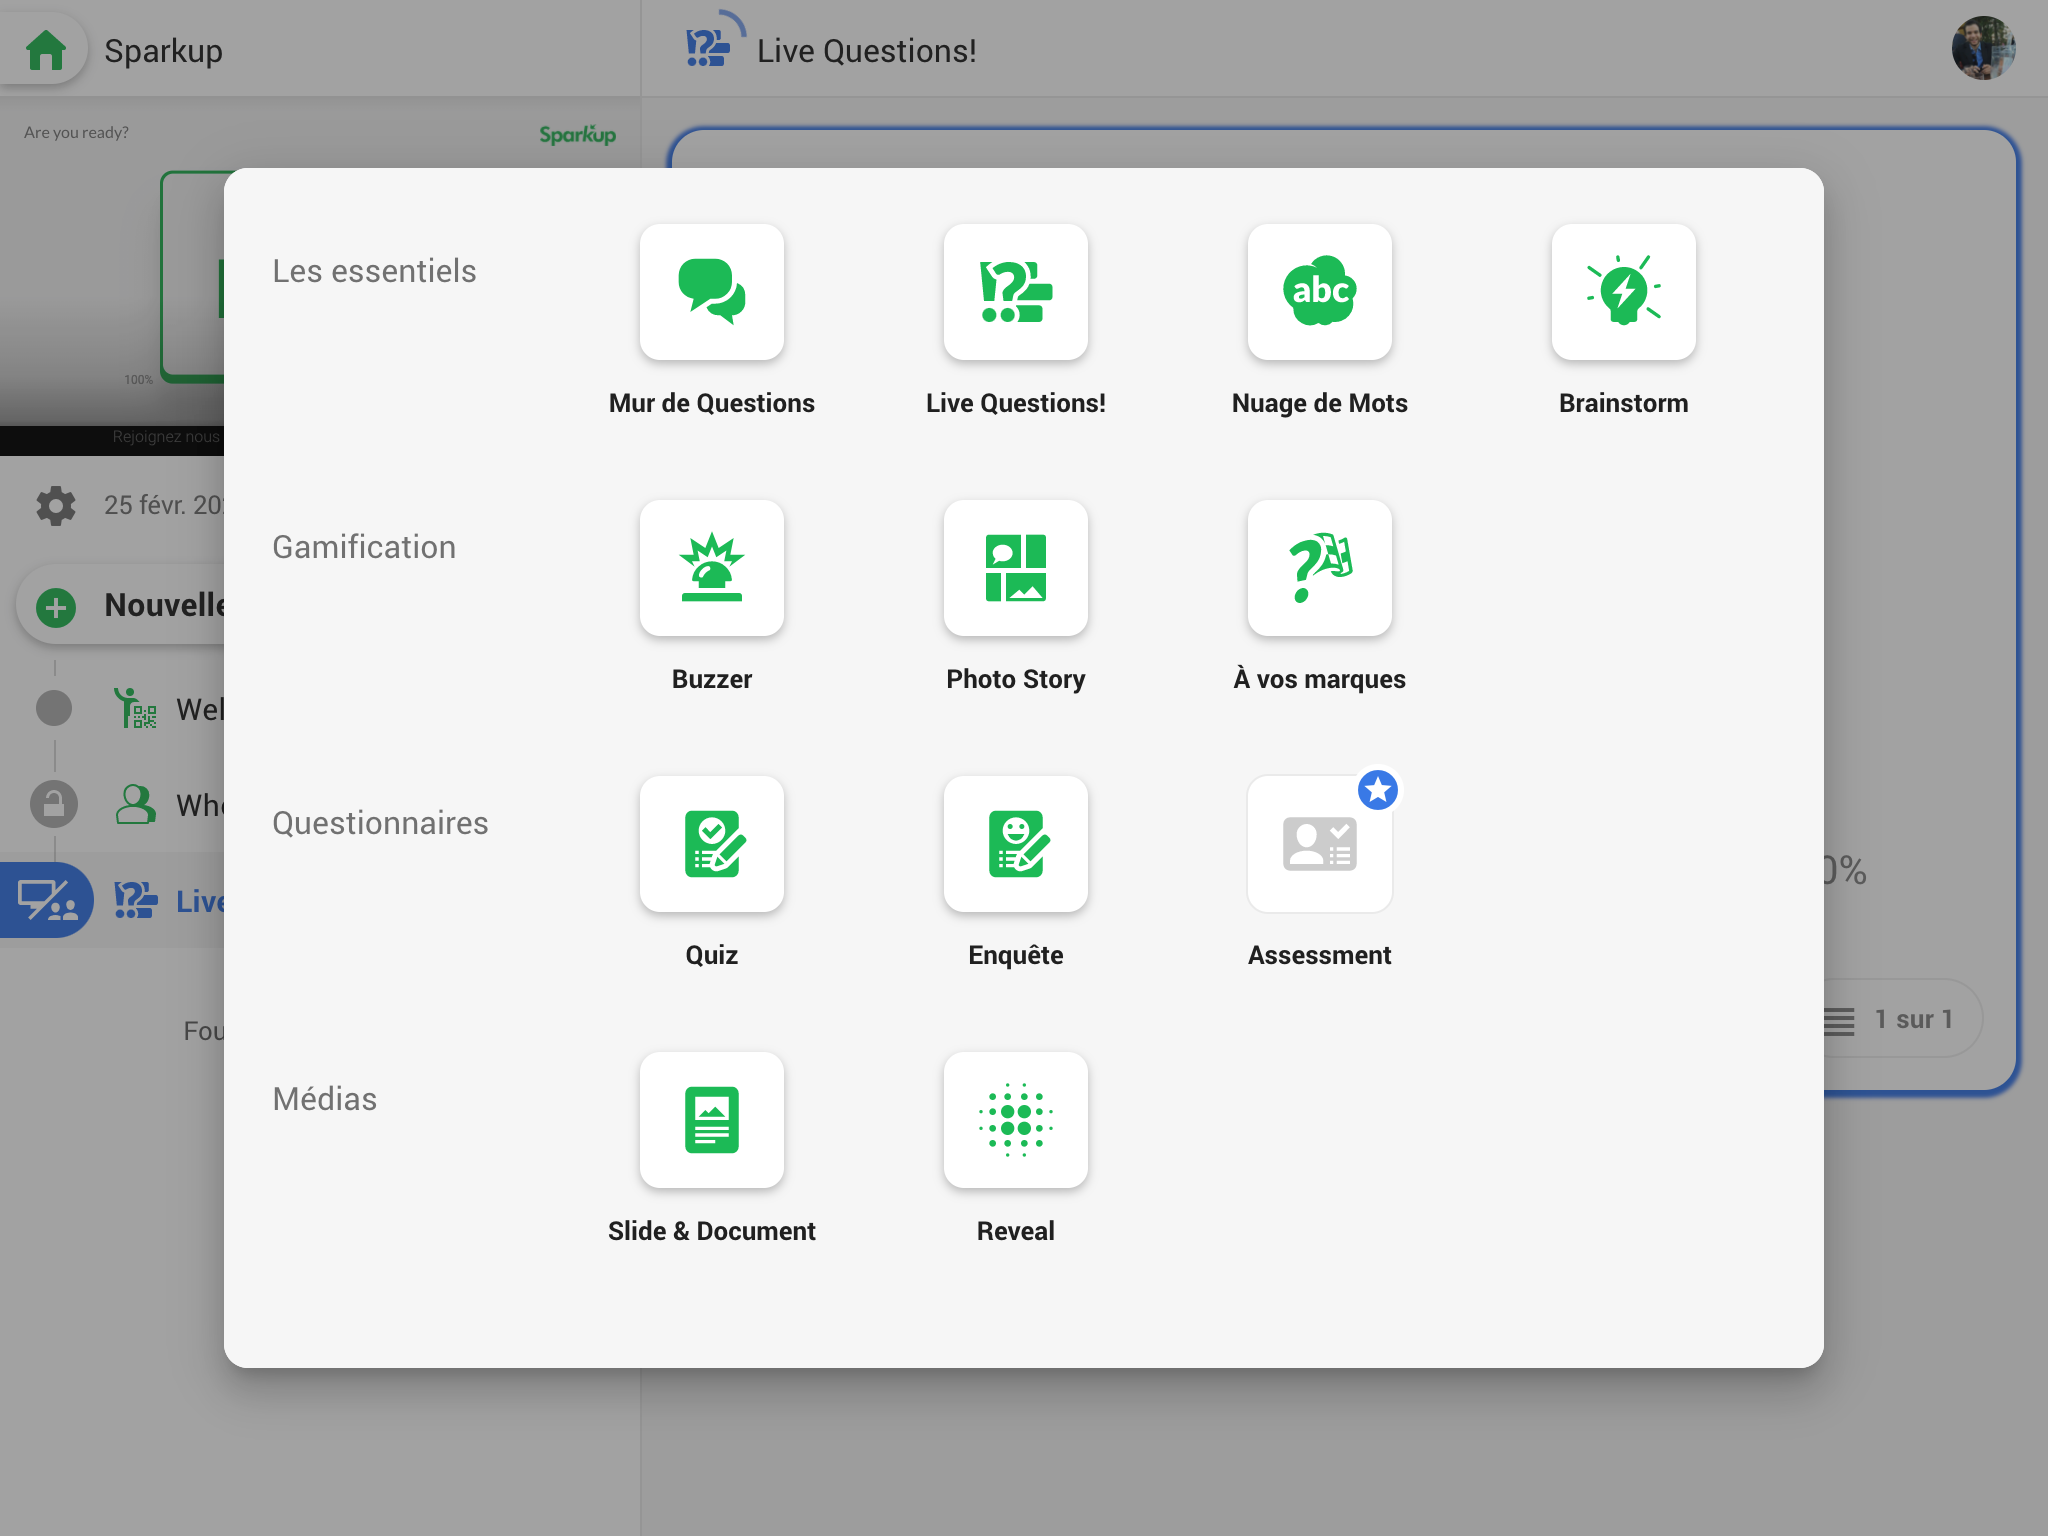Pick the Nuage de Mots icon
Screen dimensions: 2048x1536
coord(1319,291)
